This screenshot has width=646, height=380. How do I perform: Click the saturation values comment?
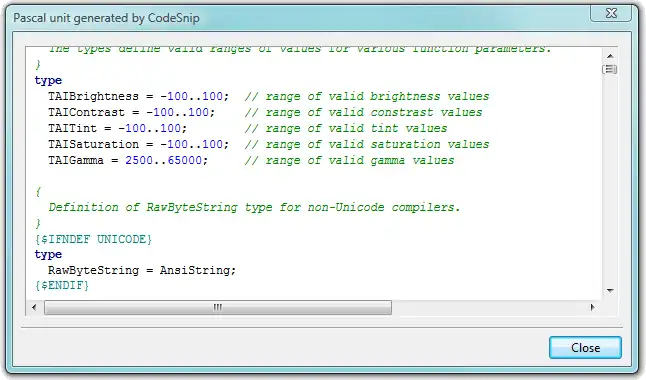click(367, 145)
